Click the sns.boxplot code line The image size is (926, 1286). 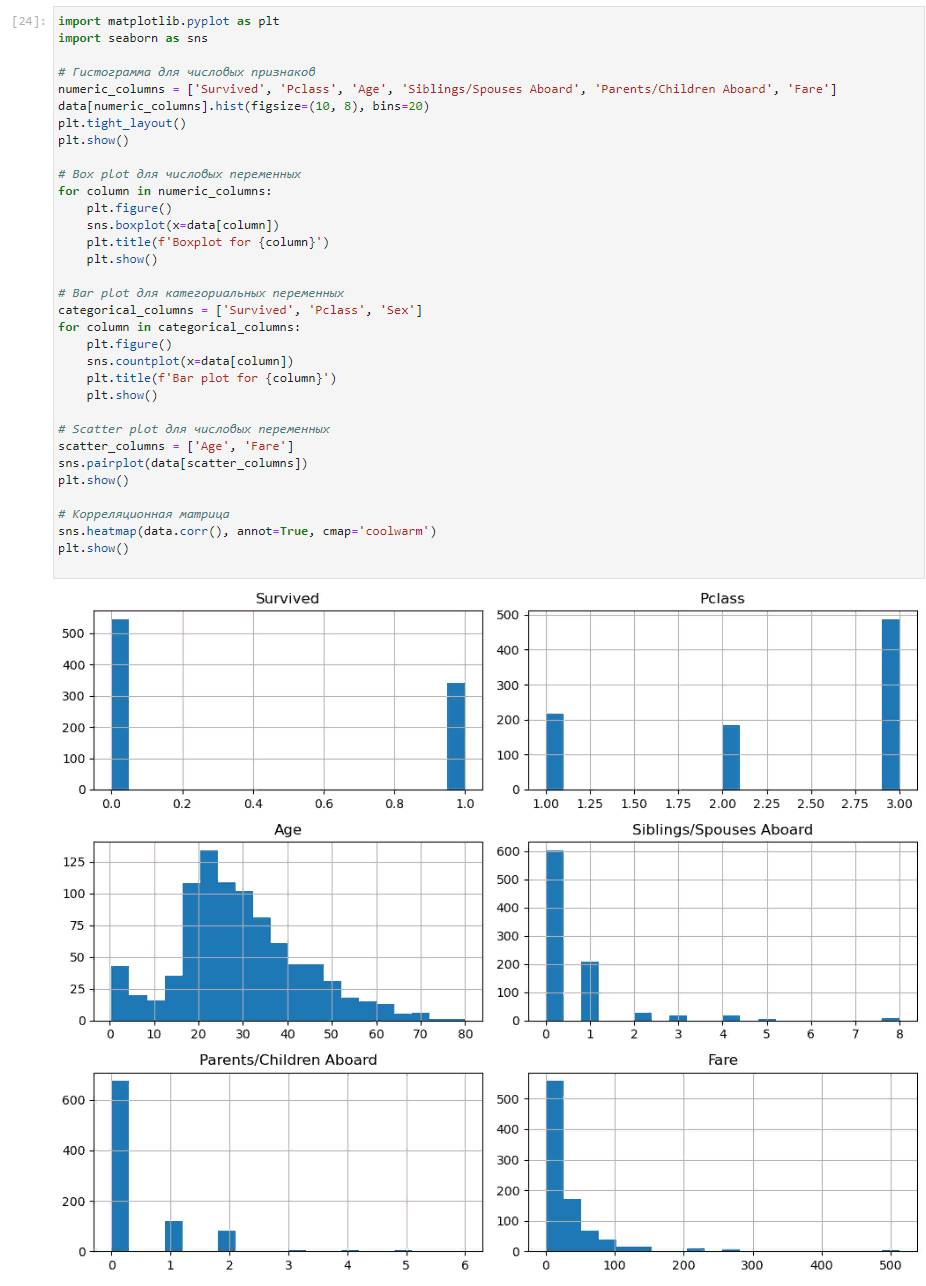(182, 225)
